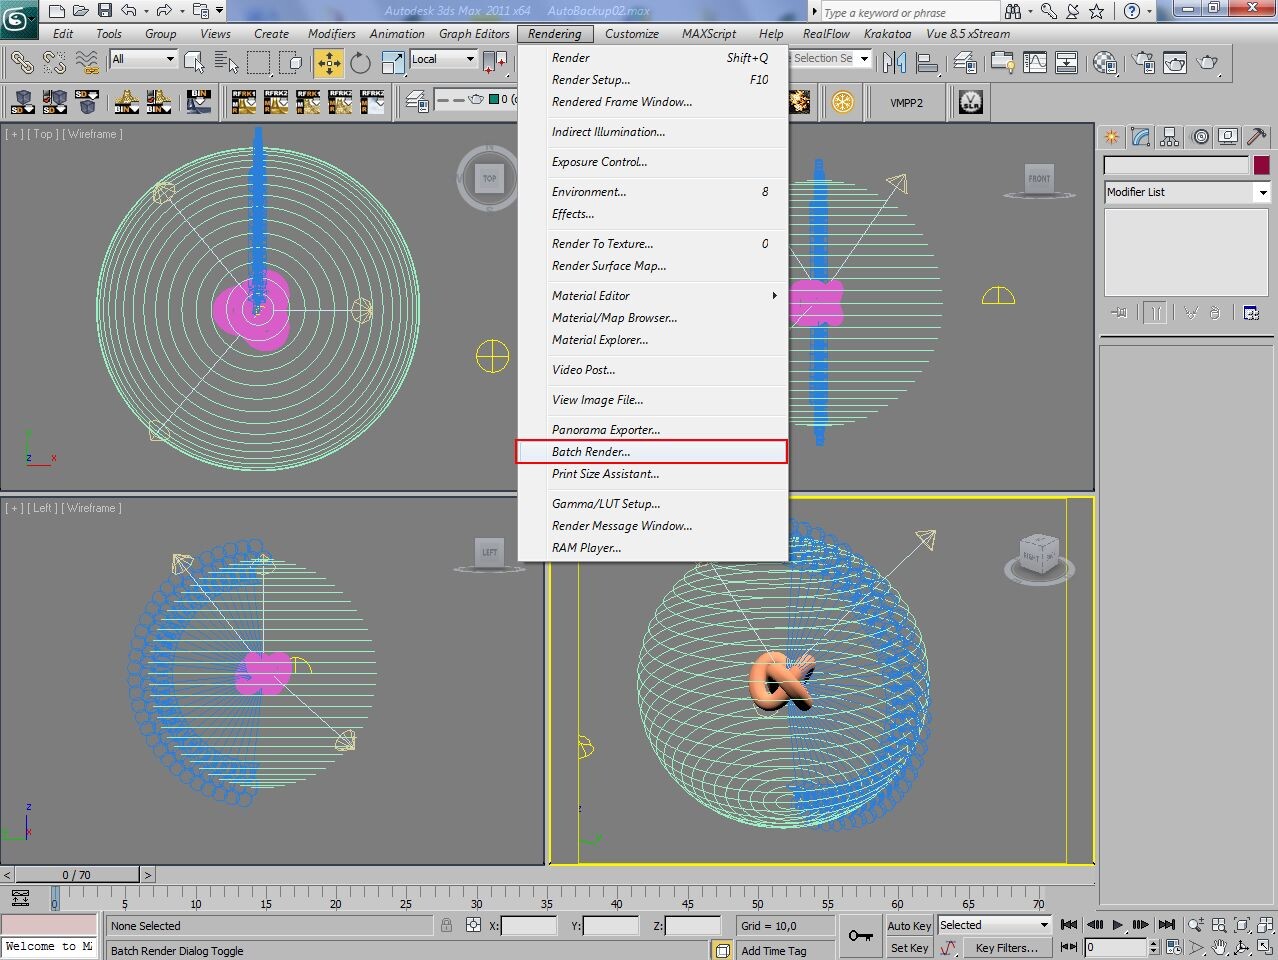Open the Local reference coordinate system dropdown
Image resolution: width=1278 pixels, height=960 pixels.
click(443, 59)
